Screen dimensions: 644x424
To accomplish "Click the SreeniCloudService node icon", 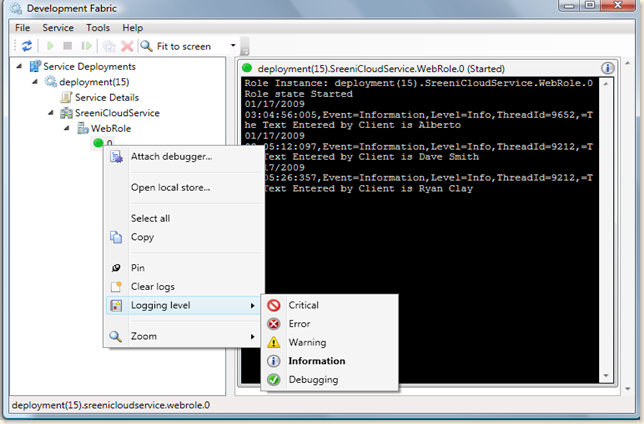I will [66, 113].
